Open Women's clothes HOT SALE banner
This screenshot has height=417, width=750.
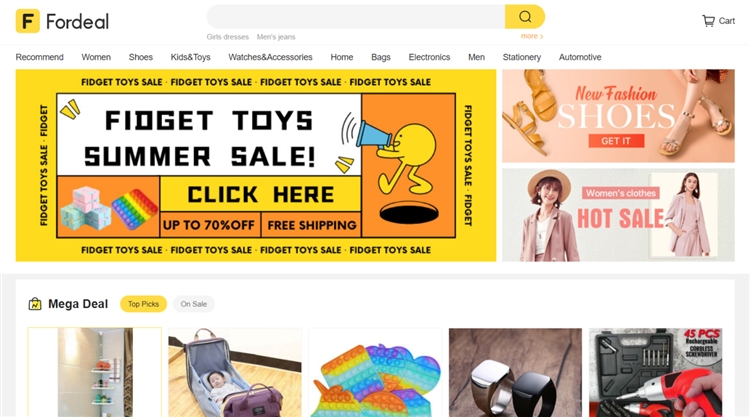[x=618, y=215]
